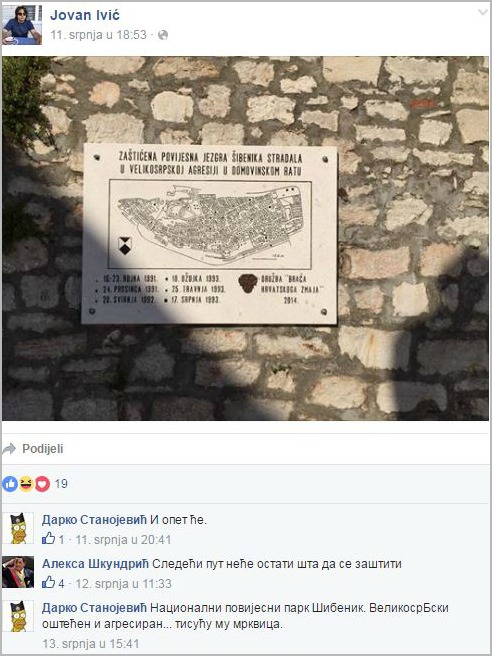Click thumbs-up icon under 'И опет ће' comment
Image resolution: width=492 pixels, height=656 pixels.
49,539
